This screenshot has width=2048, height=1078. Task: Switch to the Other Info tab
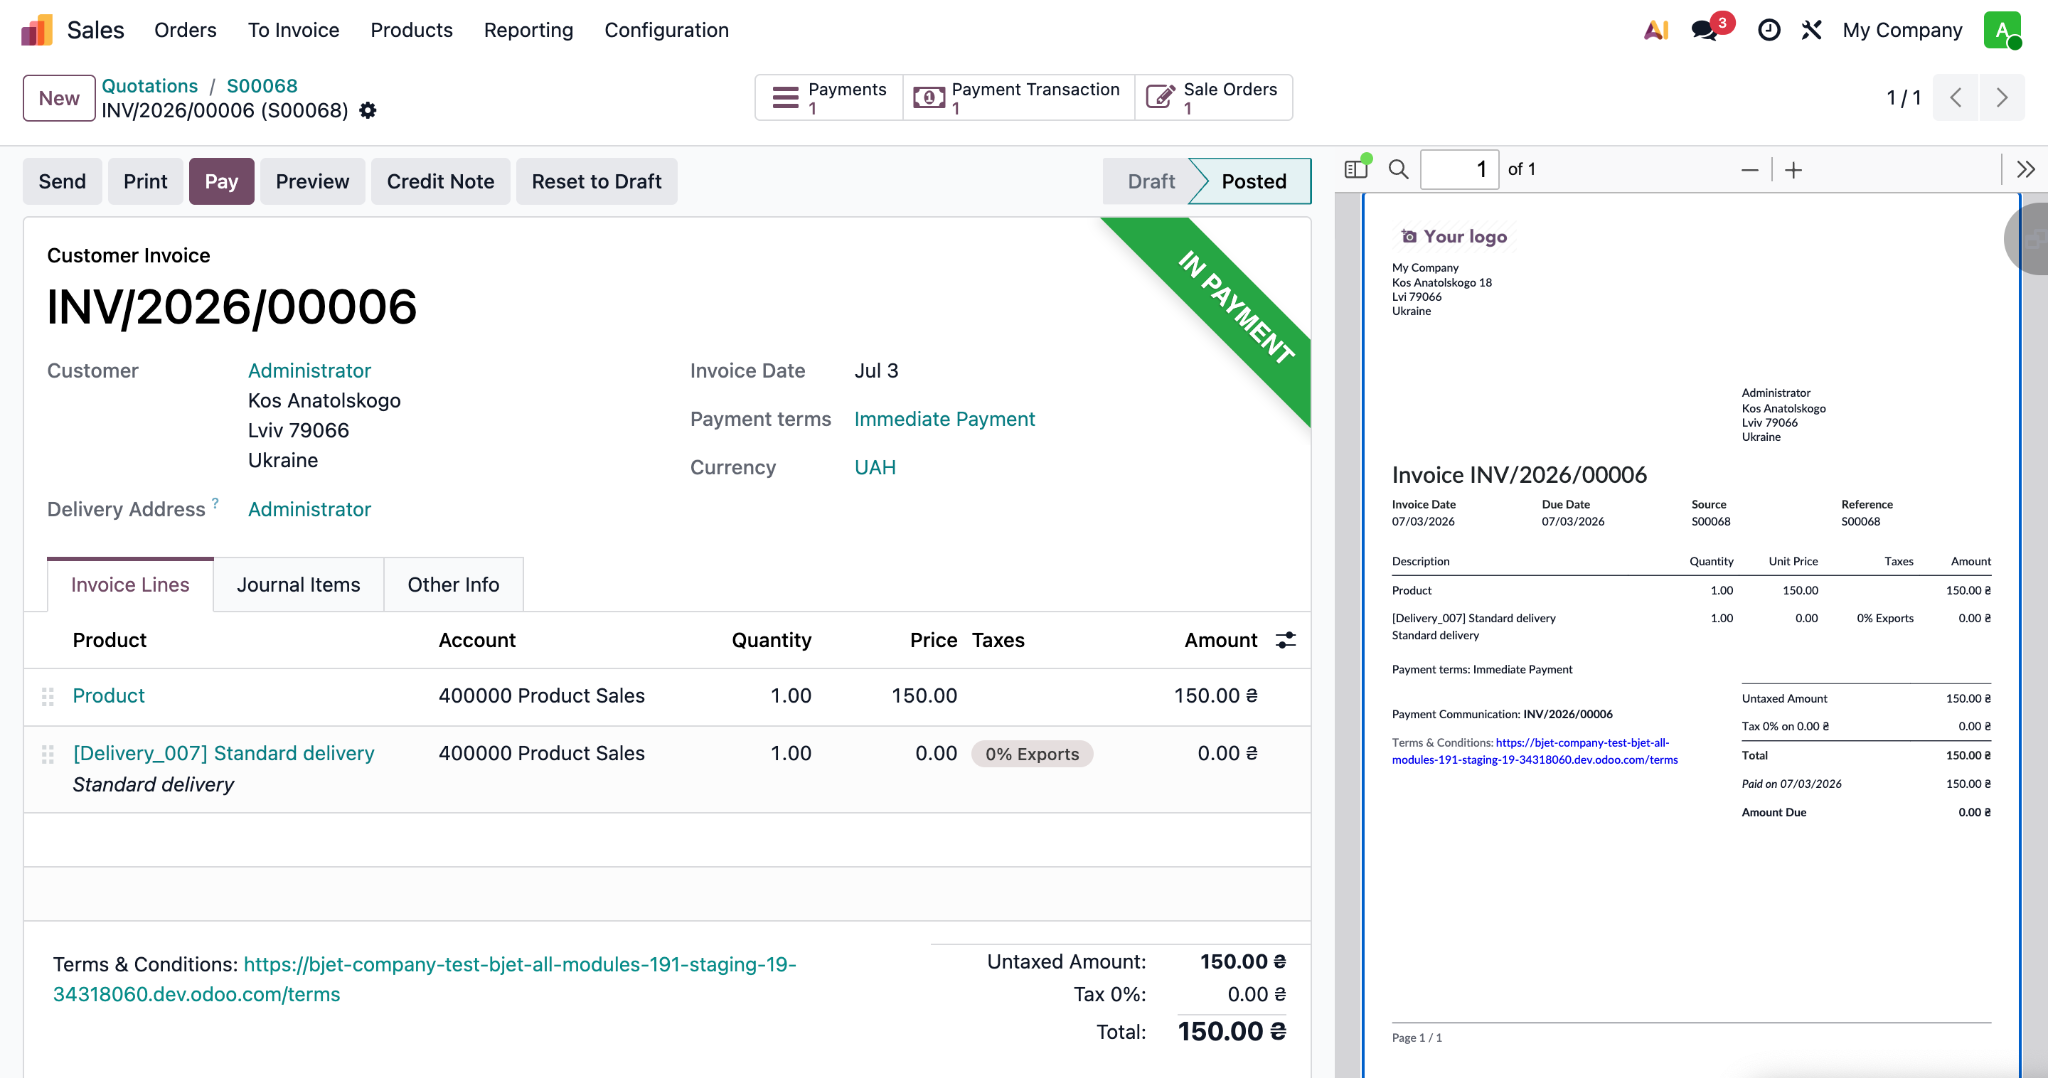[x=453, y=585]
